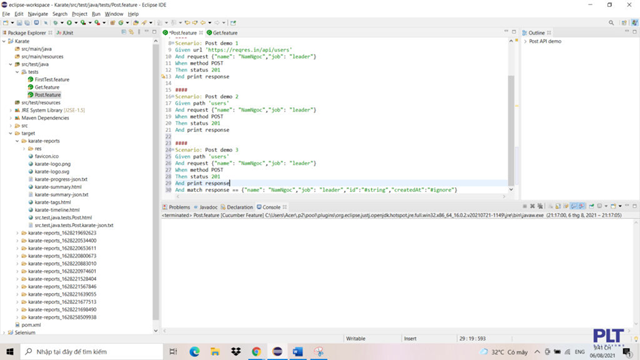
Task: Expand JRE System Library node
Action: pyautogui.click(x=11, y=110)
